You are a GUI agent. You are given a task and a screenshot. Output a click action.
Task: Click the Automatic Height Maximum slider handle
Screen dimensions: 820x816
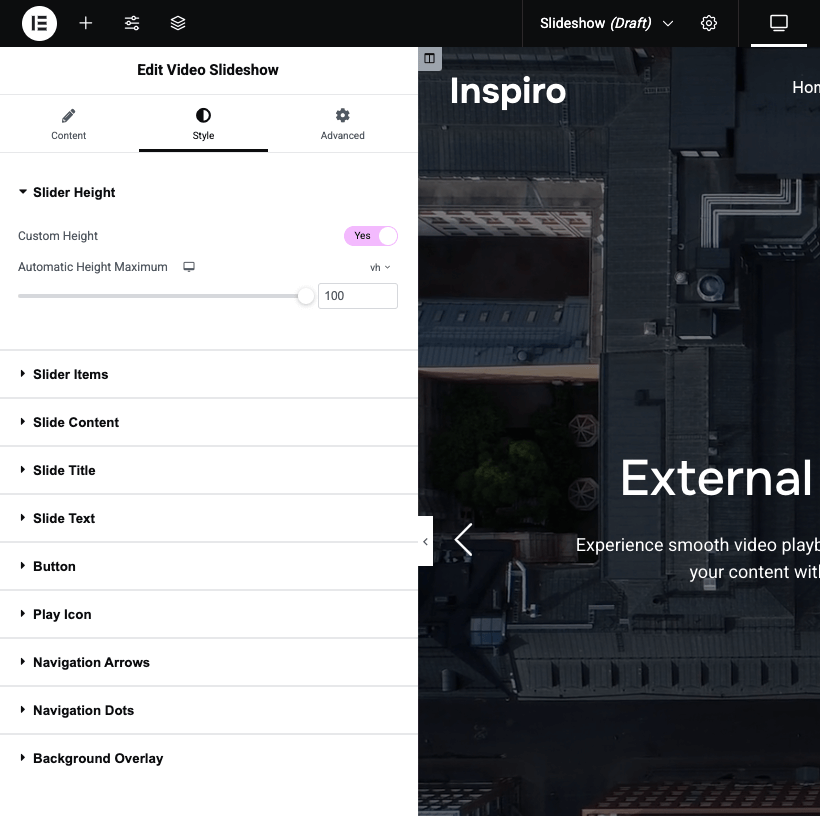pos(306,296)
